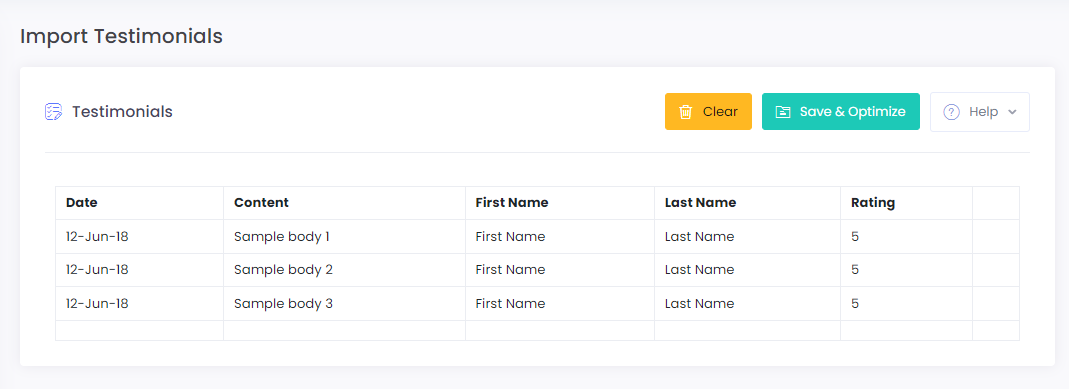Image resolution: width=1069 pixels, height=389 pixels.
Task: Click First Name cell in Sample body 2 row
Action: point(560,270)
